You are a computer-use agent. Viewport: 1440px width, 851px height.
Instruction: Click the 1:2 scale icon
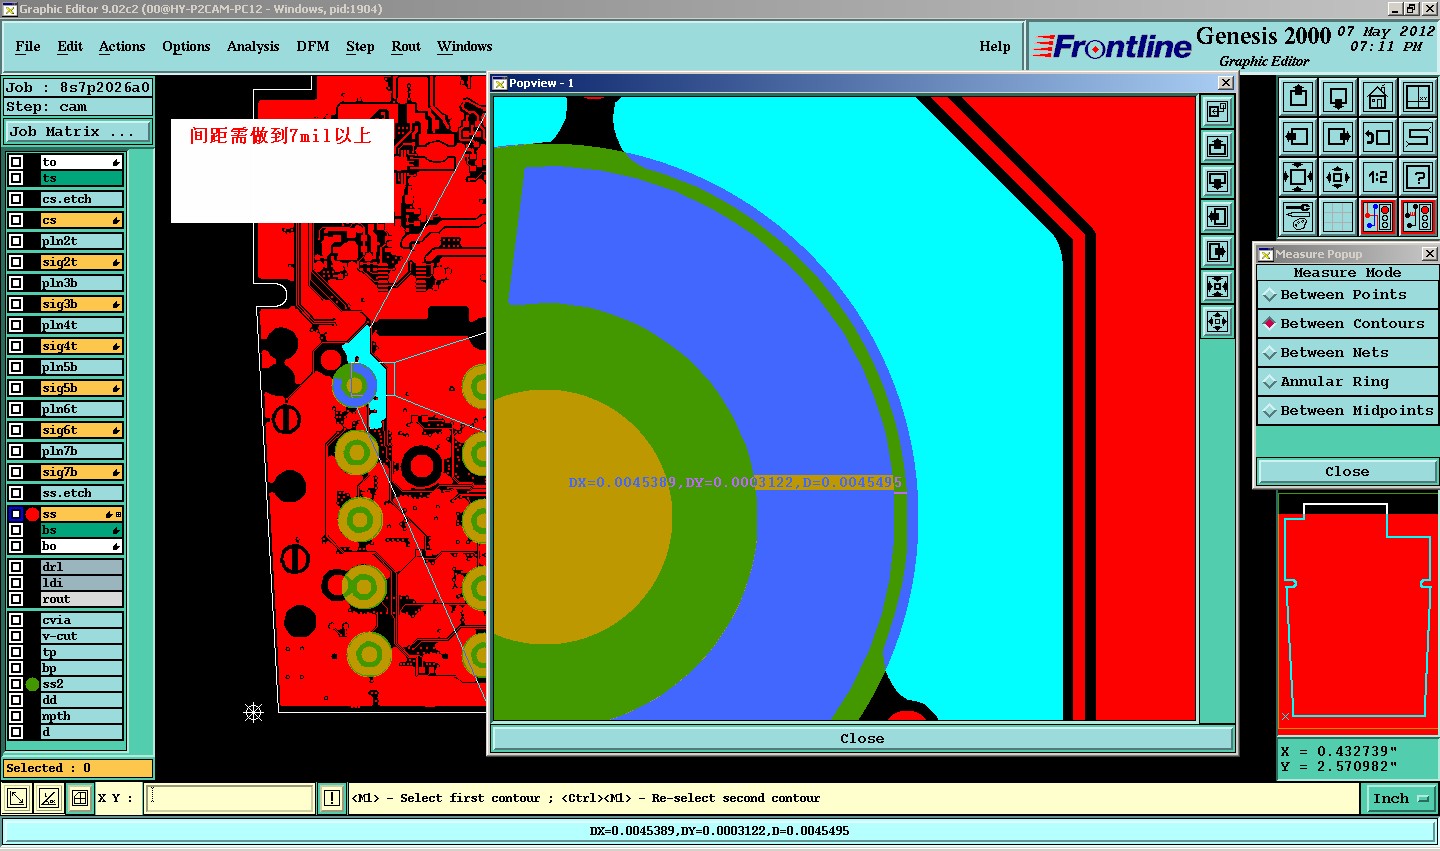tap(1378, 177)
